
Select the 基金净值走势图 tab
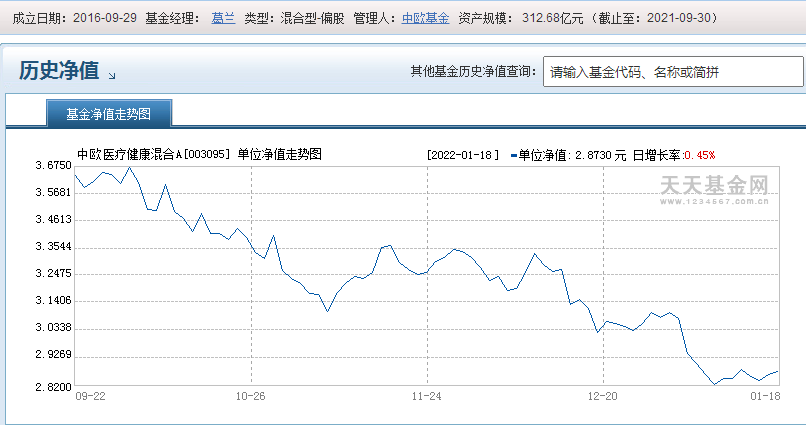108,114
